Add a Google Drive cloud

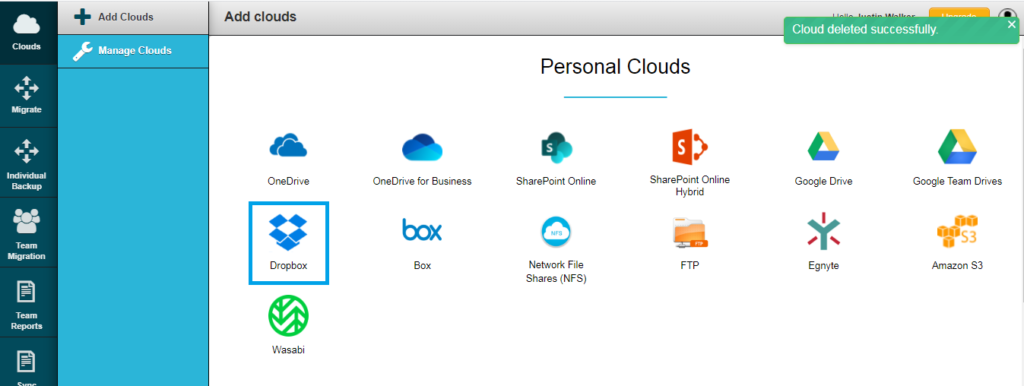coord(824,146)
